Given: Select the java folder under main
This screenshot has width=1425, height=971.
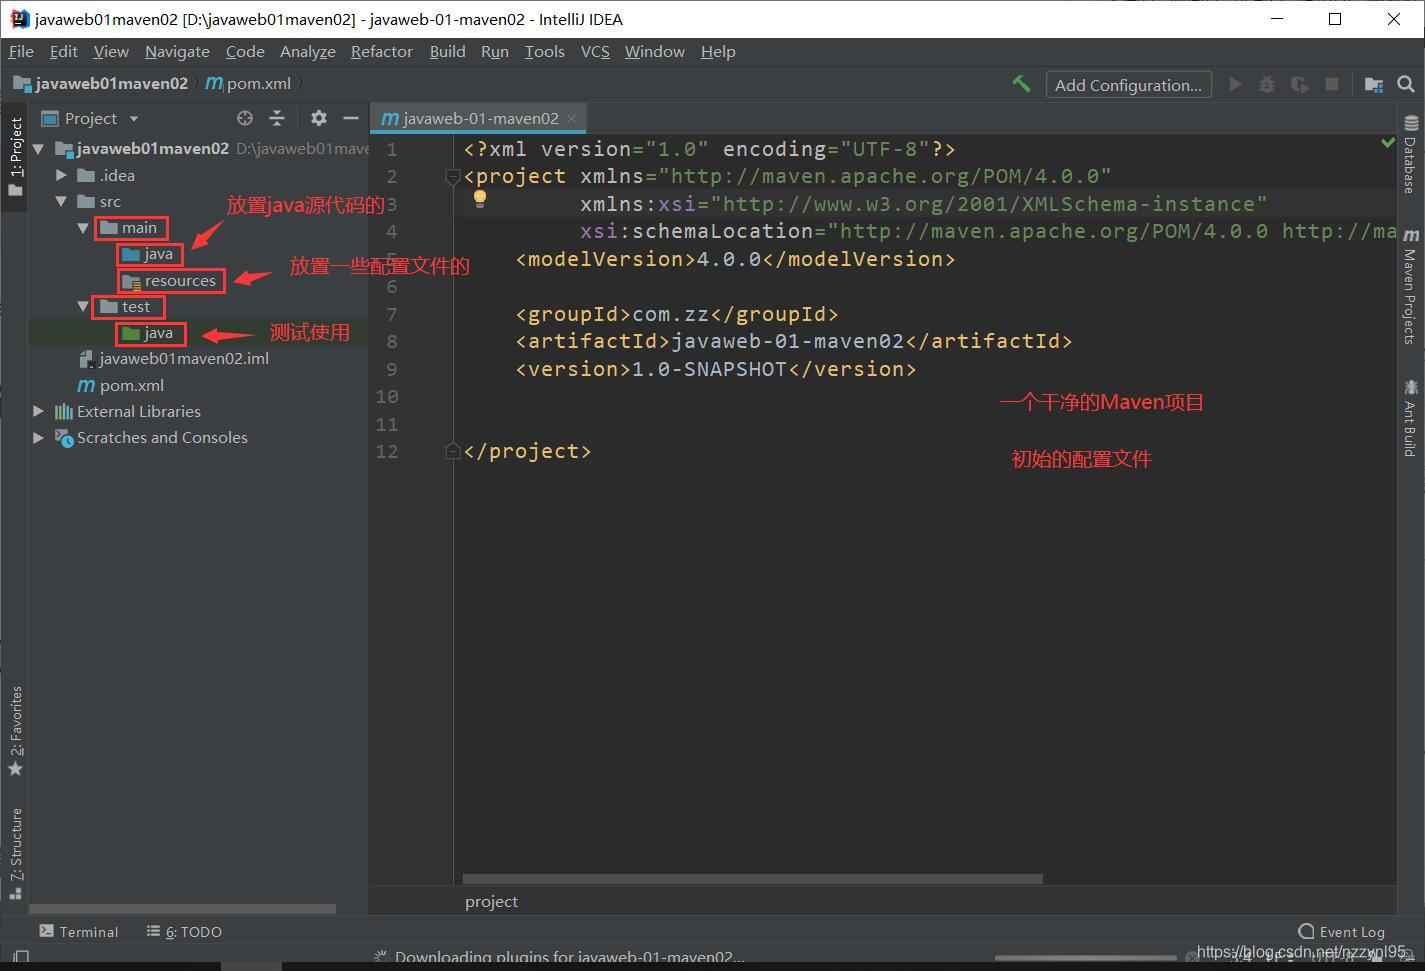Looking at the screenshot, I should [x=148, y=254].
